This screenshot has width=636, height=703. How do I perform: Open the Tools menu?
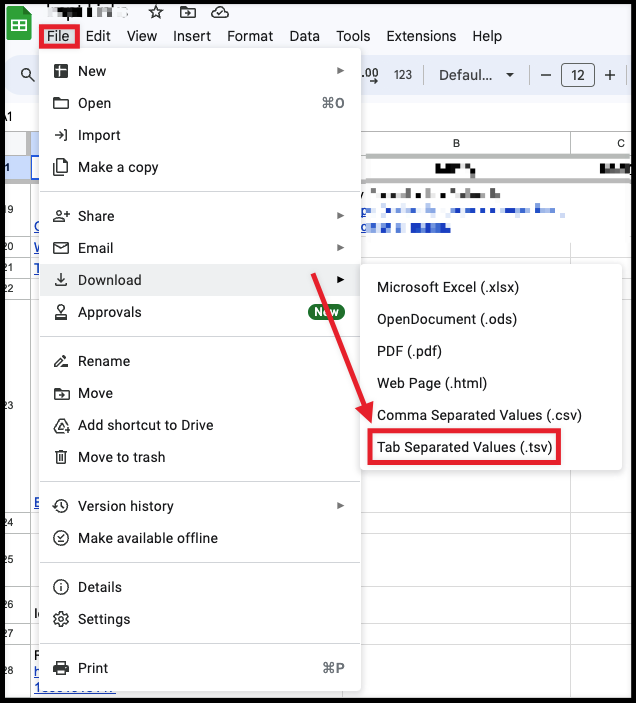353,36
